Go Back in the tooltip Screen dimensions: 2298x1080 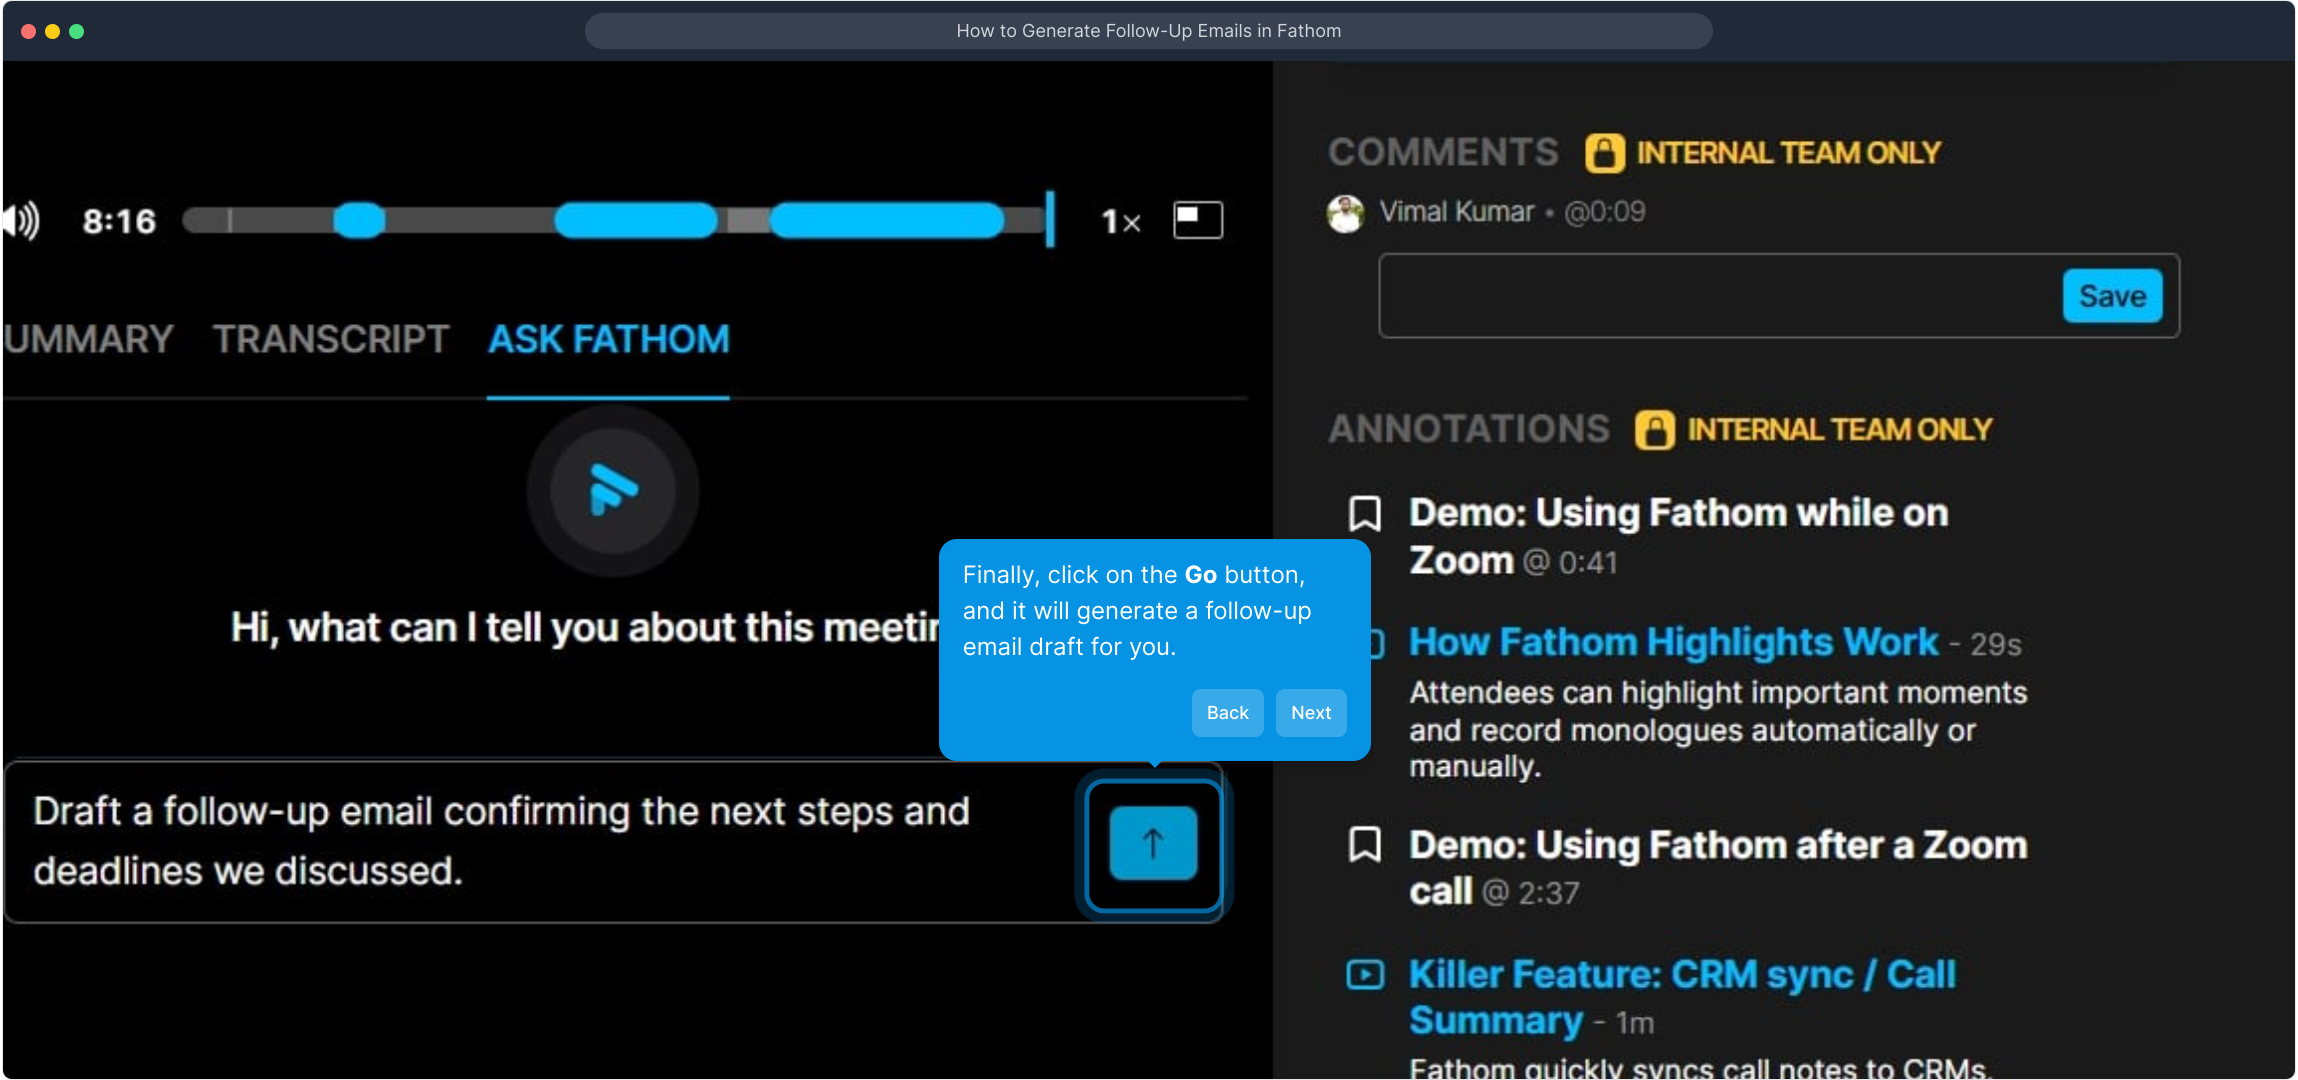[x=1227, y=713]
